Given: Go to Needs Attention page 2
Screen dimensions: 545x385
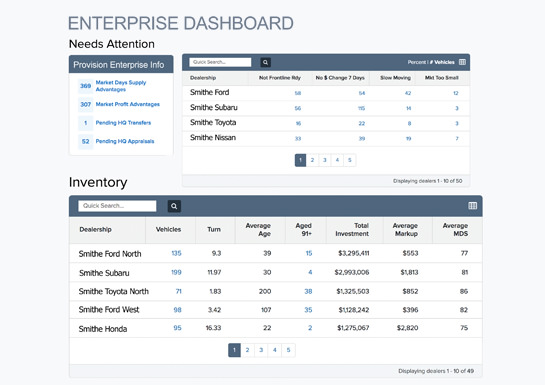Looking at the screenshot, I should [312, 160].
